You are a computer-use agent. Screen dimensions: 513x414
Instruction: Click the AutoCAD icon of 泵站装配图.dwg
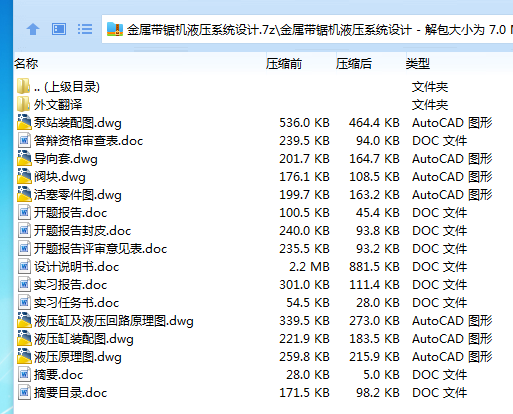click(x=24, y=122)
